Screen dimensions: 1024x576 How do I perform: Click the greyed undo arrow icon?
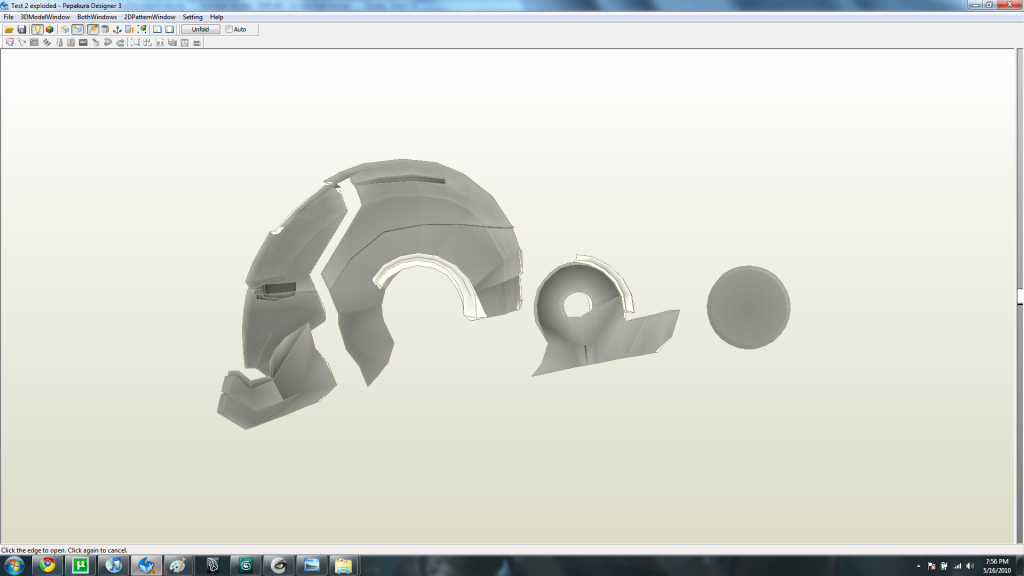pos(108,42)
